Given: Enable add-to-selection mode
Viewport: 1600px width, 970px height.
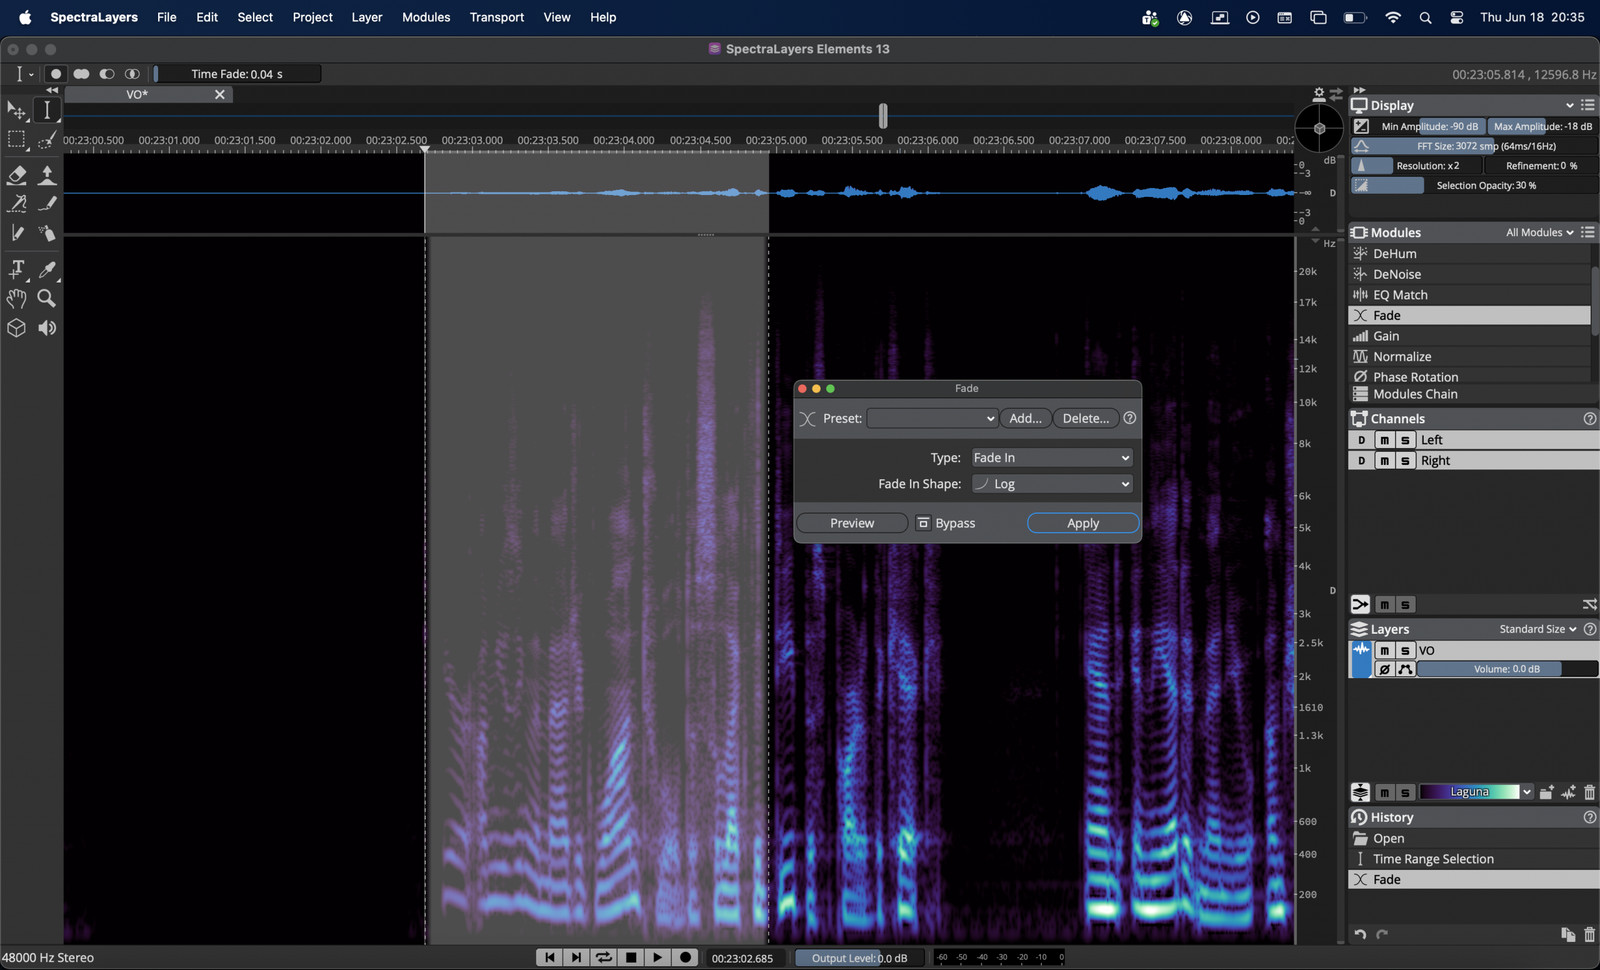Looking at the screenshot, I should [x=81, y=74].
